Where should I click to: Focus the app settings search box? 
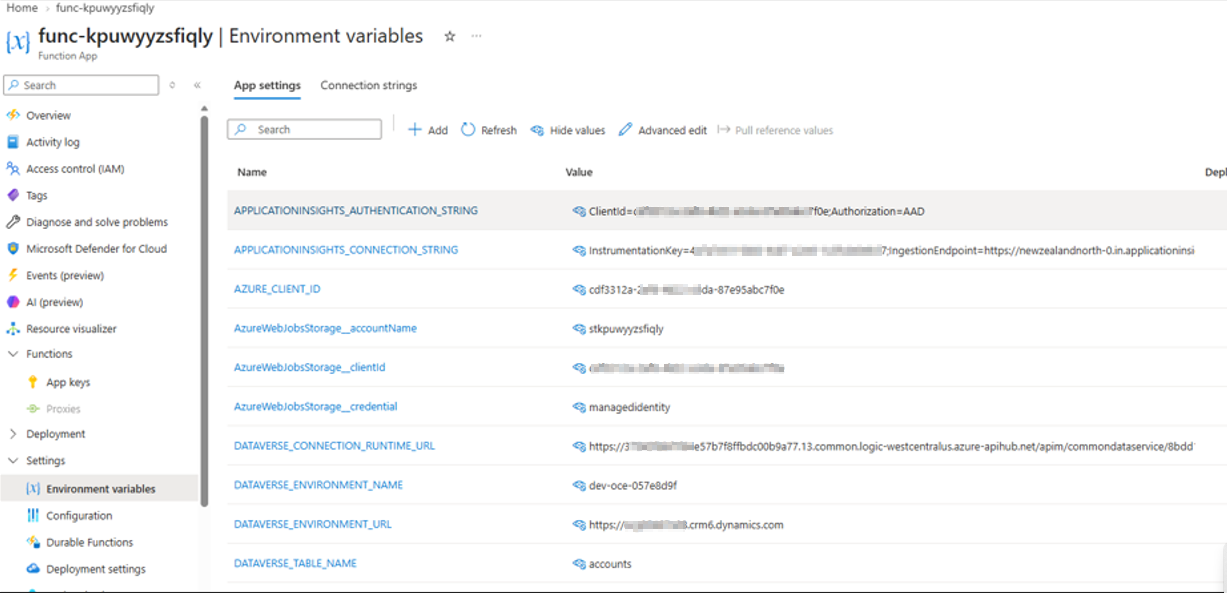tap(305, 129)
